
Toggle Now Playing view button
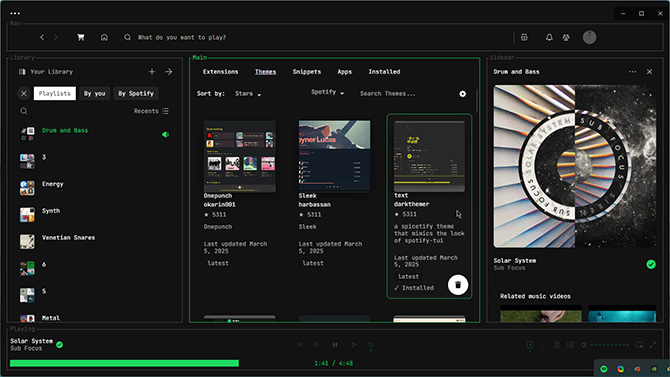pyautogui.click(x=530, y=345)
